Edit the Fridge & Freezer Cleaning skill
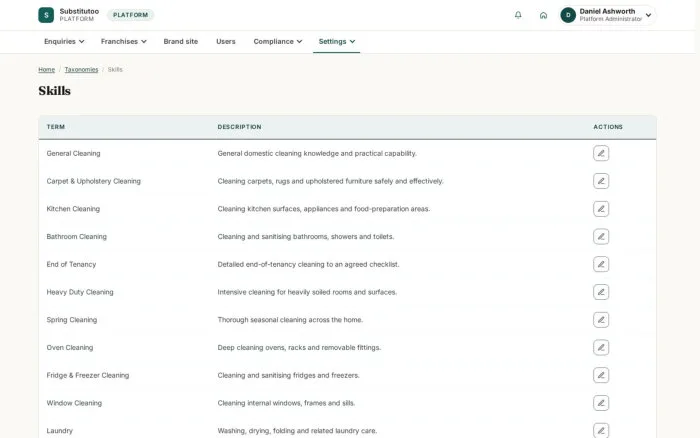The image size is (700, 438). (x=601, y=375)
